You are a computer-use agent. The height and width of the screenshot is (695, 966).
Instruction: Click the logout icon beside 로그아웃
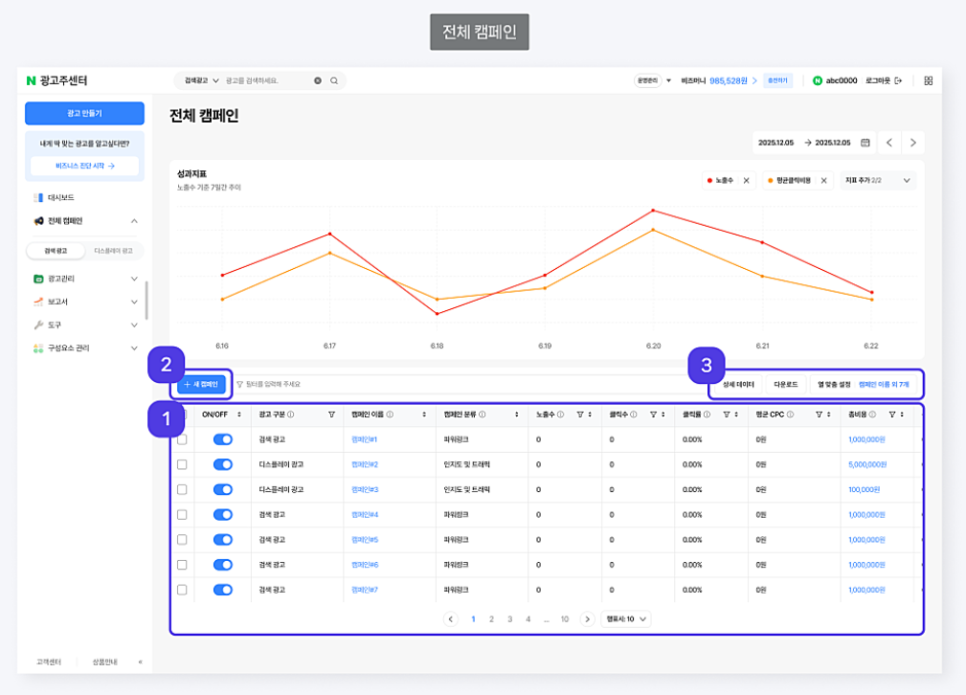click(898, 81)
